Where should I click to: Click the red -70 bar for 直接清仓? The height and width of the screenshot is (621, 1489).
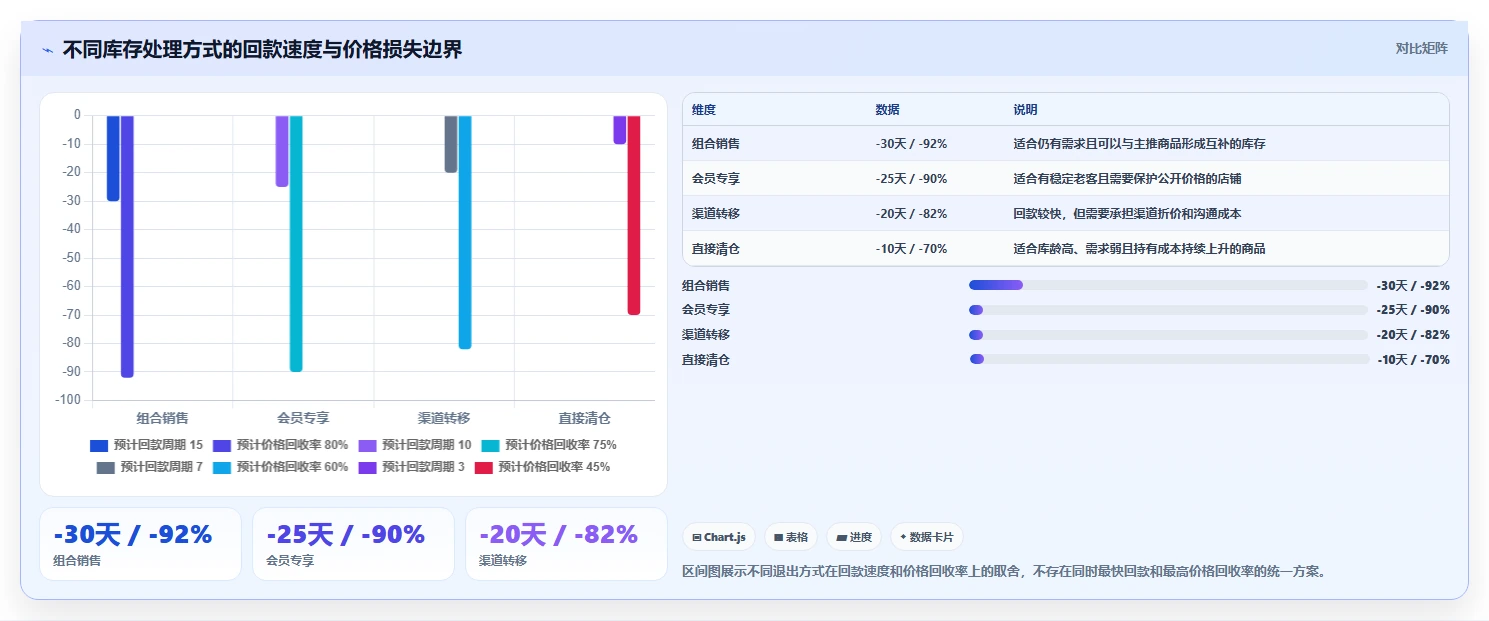tap(634, 215)
